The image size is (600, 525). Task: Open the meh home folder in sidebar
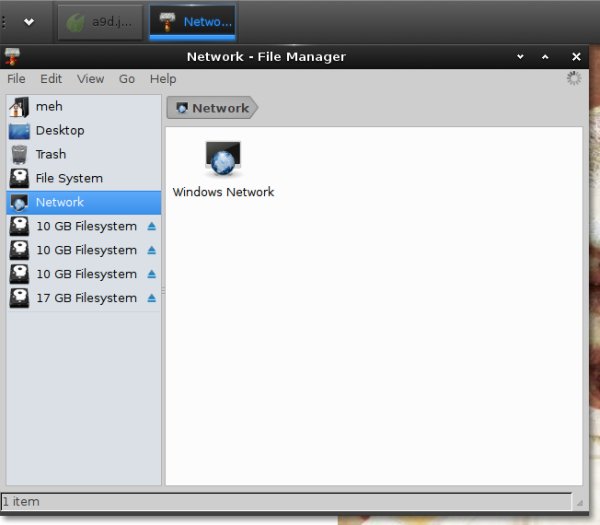pyautogui.click(x=49, y=106)
